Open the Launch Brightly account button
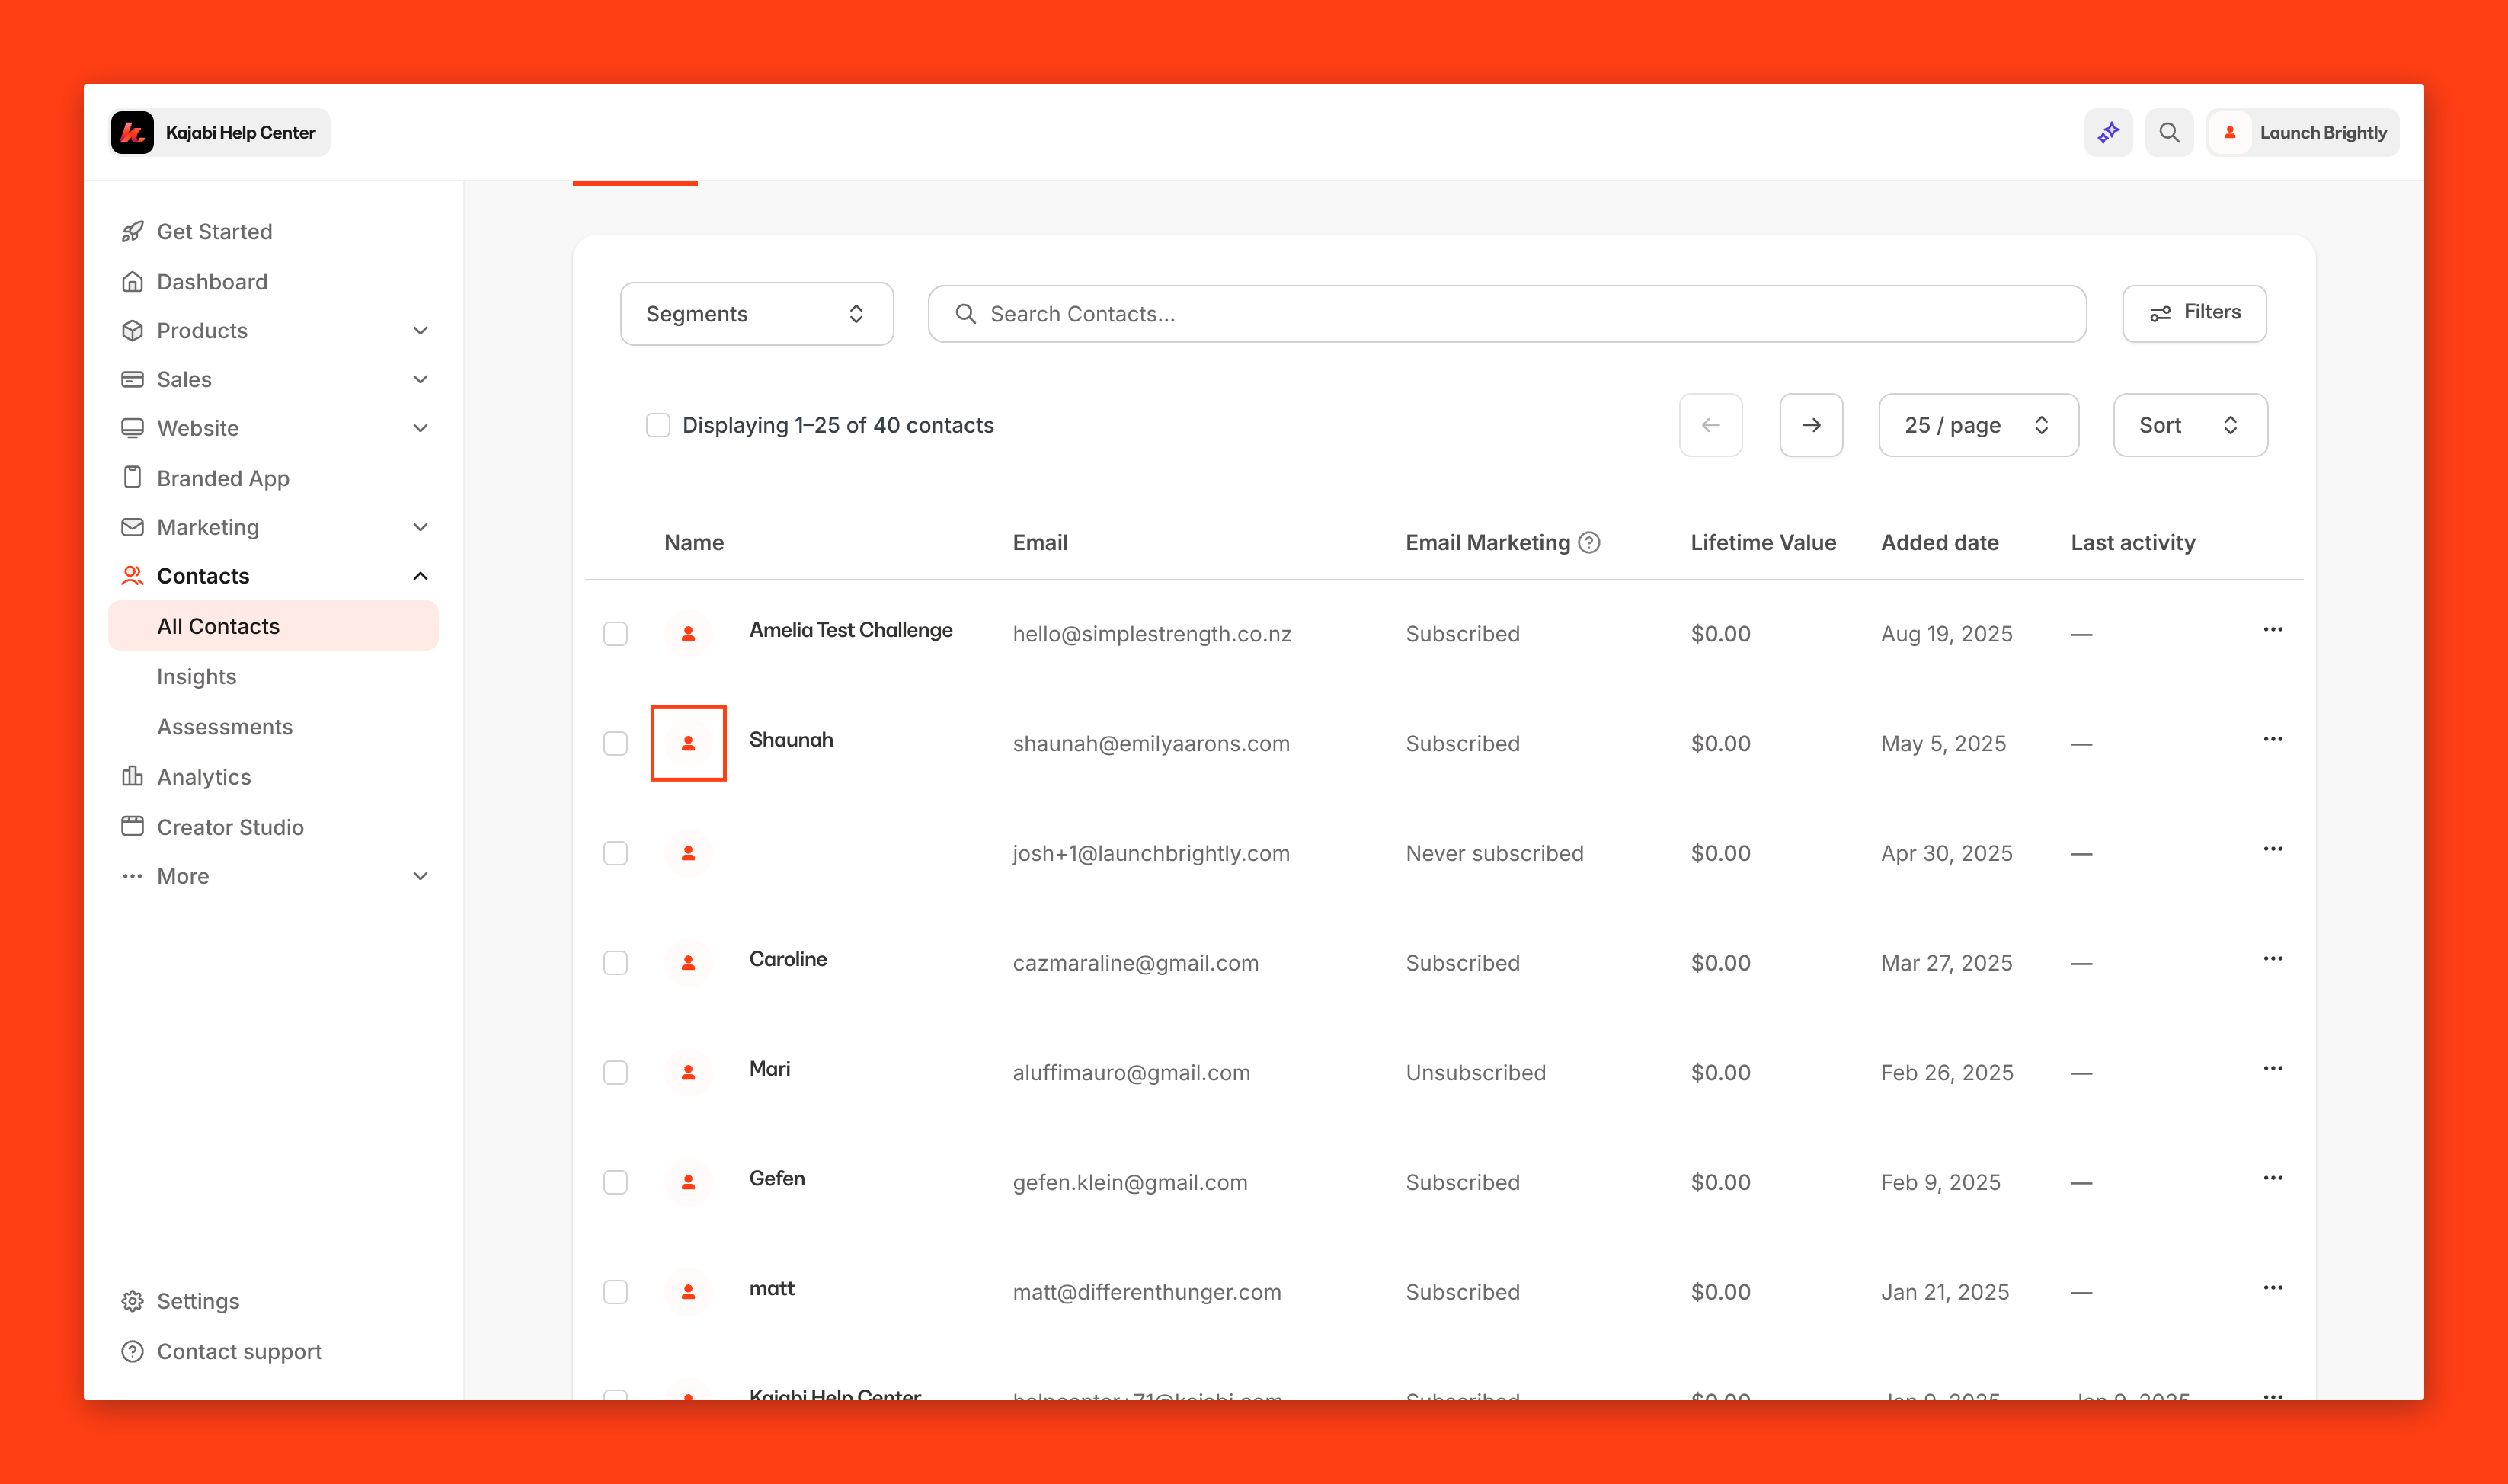Image resolution: width=2508 pixels, height=1484 pixels. pyautogui.click(x=2303, y=133)
